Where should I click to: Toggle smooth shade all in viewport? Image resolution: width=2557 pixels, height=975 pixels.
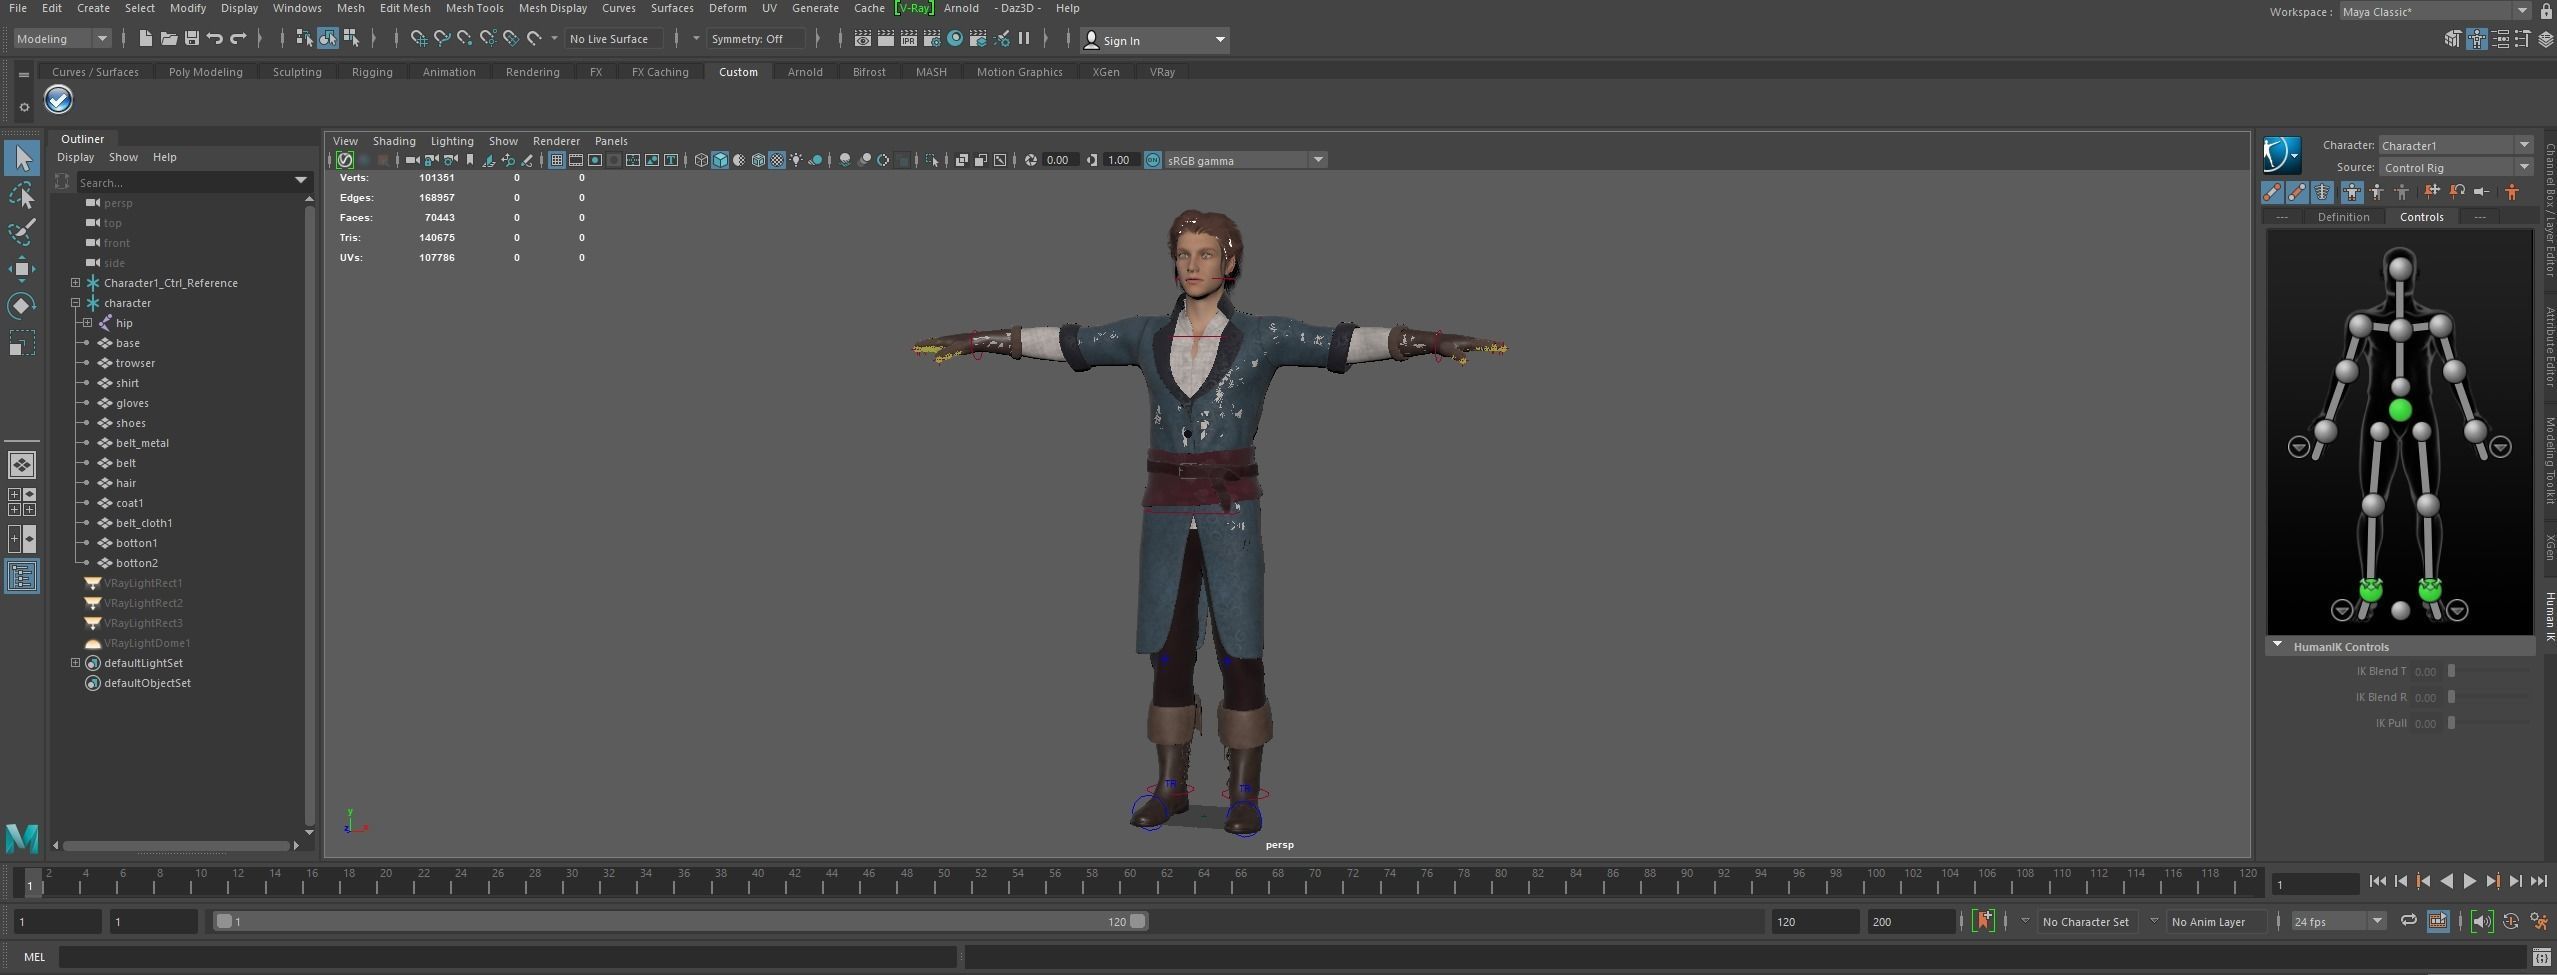click(720, 160)
